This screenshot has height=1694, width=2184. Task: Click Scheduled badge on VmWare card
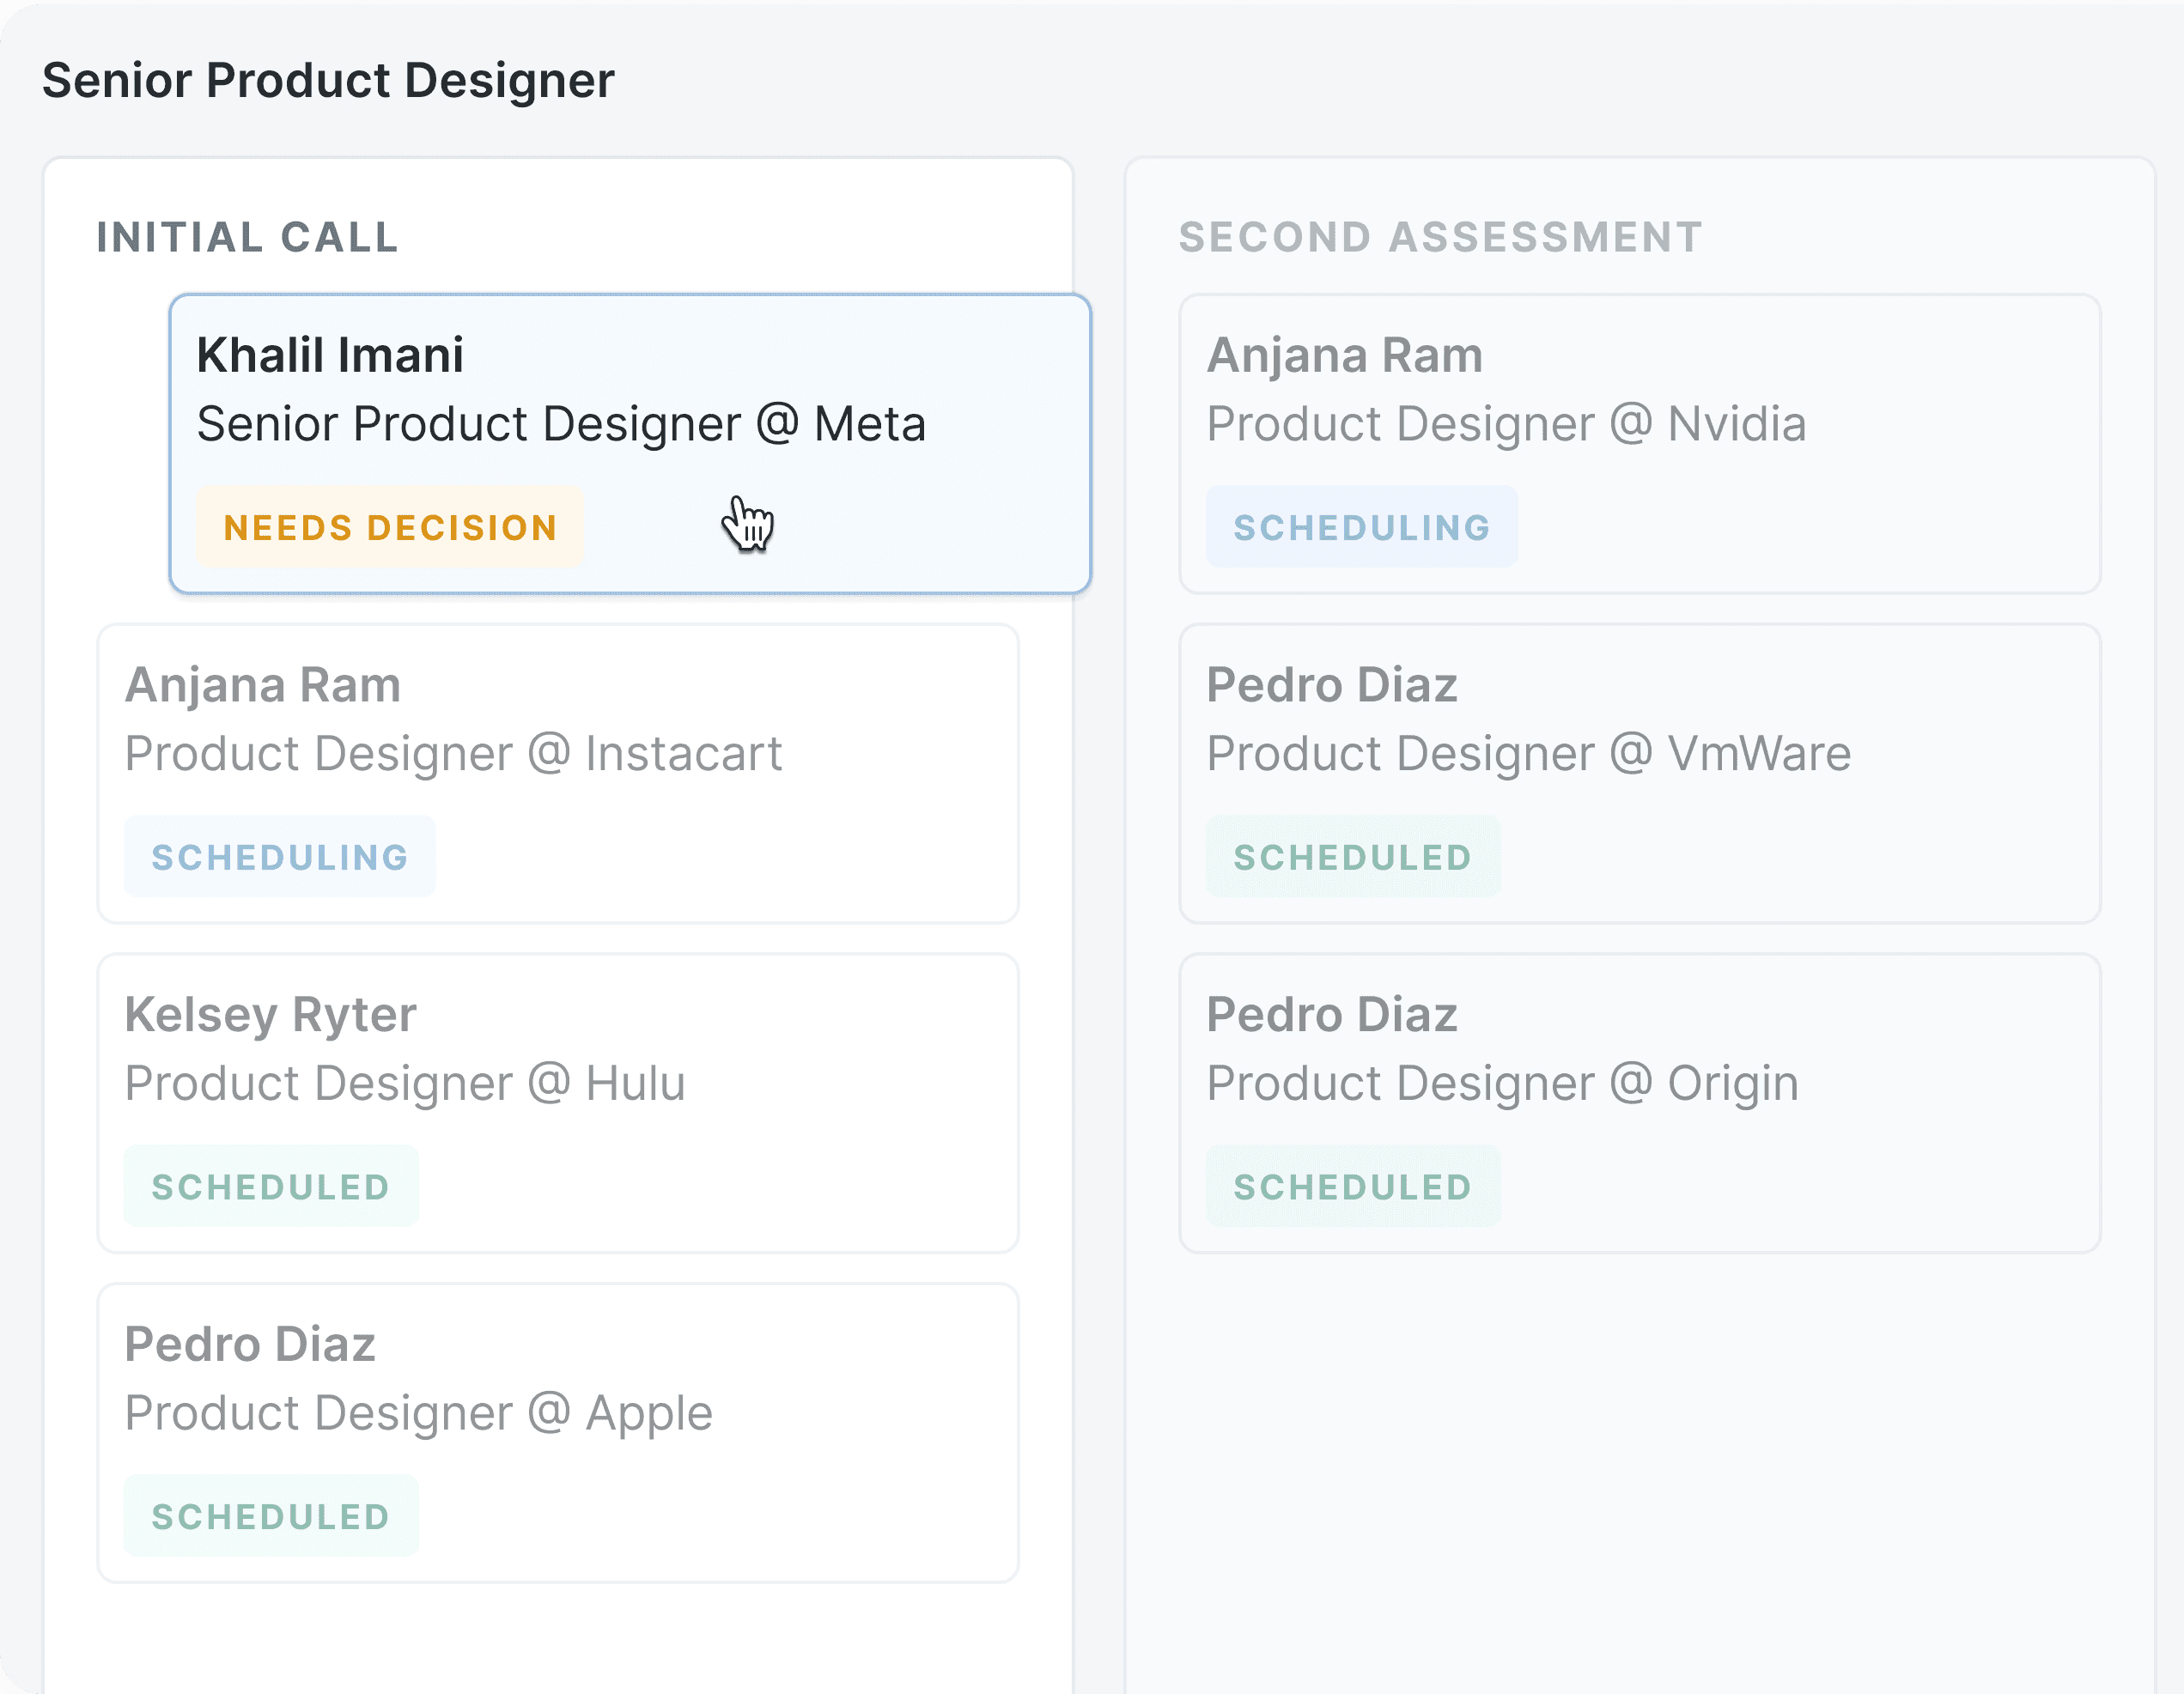click(x=1352, y=857)
